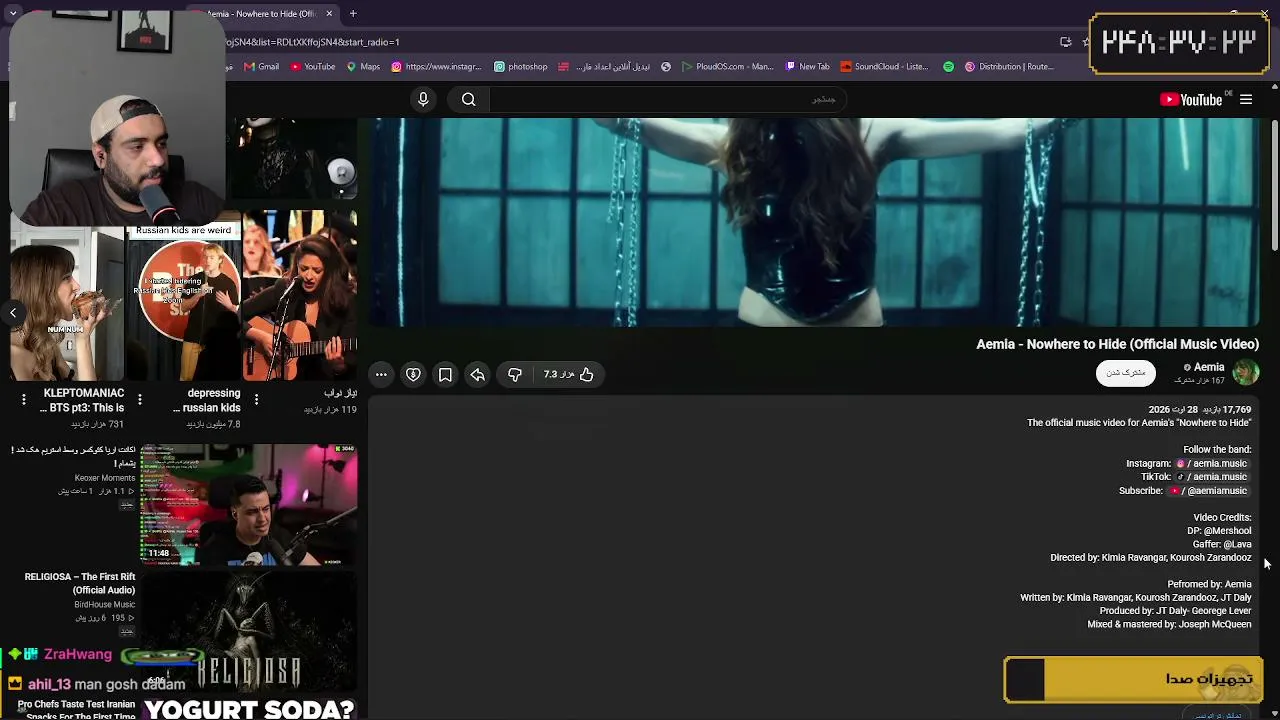
Task: Click the depressing russian kids video title
Action: coord(207,401)
